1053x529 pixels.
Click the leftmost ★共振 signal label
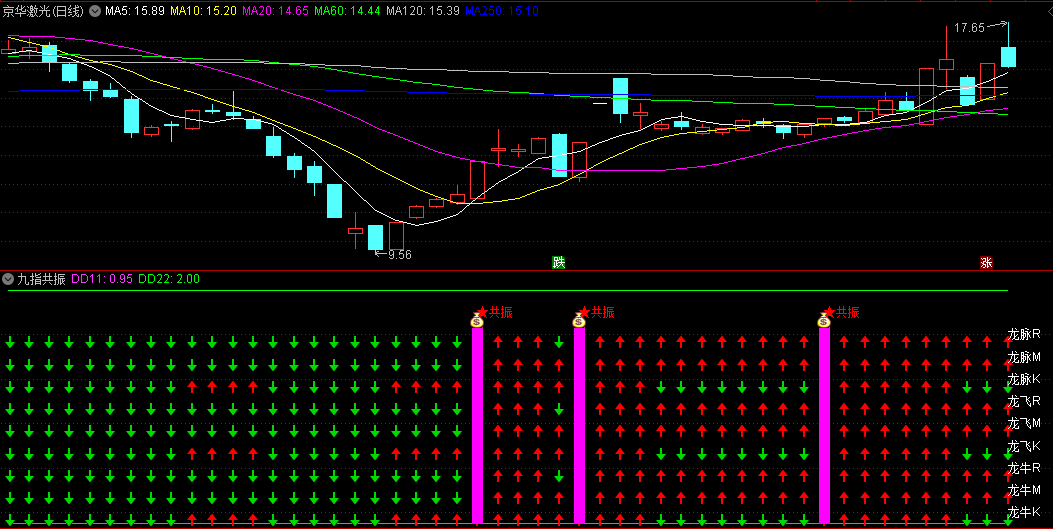click(x=495, y=312)
